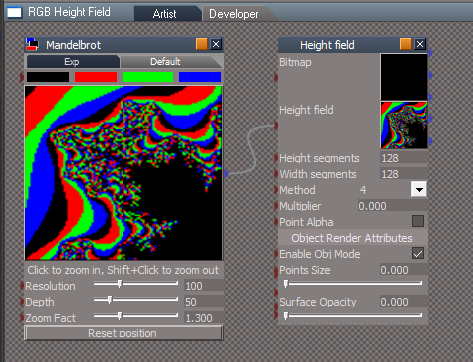
Task: Click the orange square on Height field header
Action: (x=406, y=44)
